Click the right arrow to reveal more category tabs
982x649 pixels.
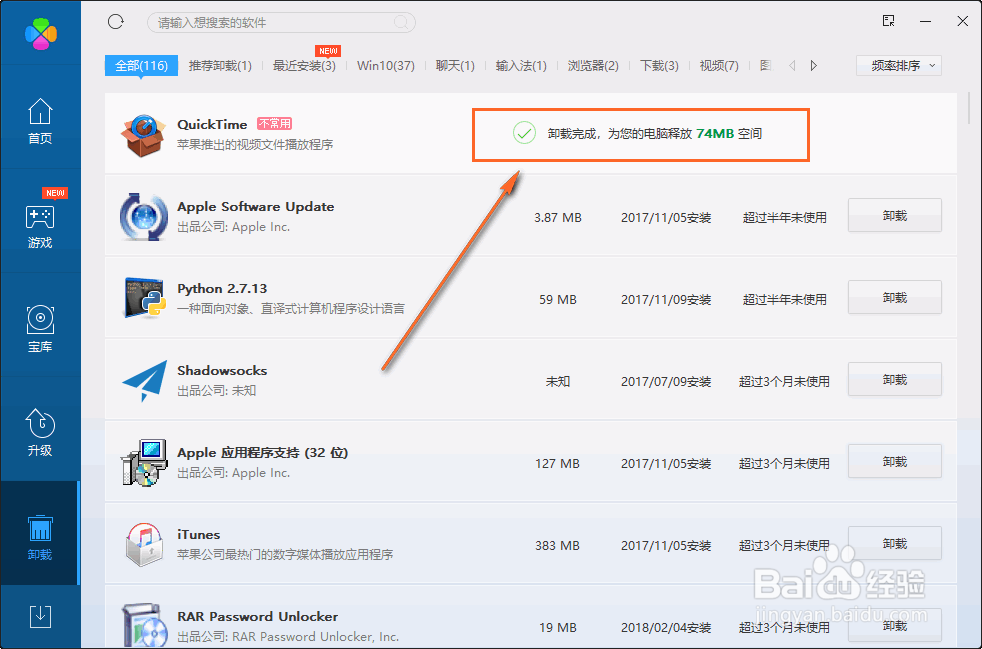[x=812, y=64]
